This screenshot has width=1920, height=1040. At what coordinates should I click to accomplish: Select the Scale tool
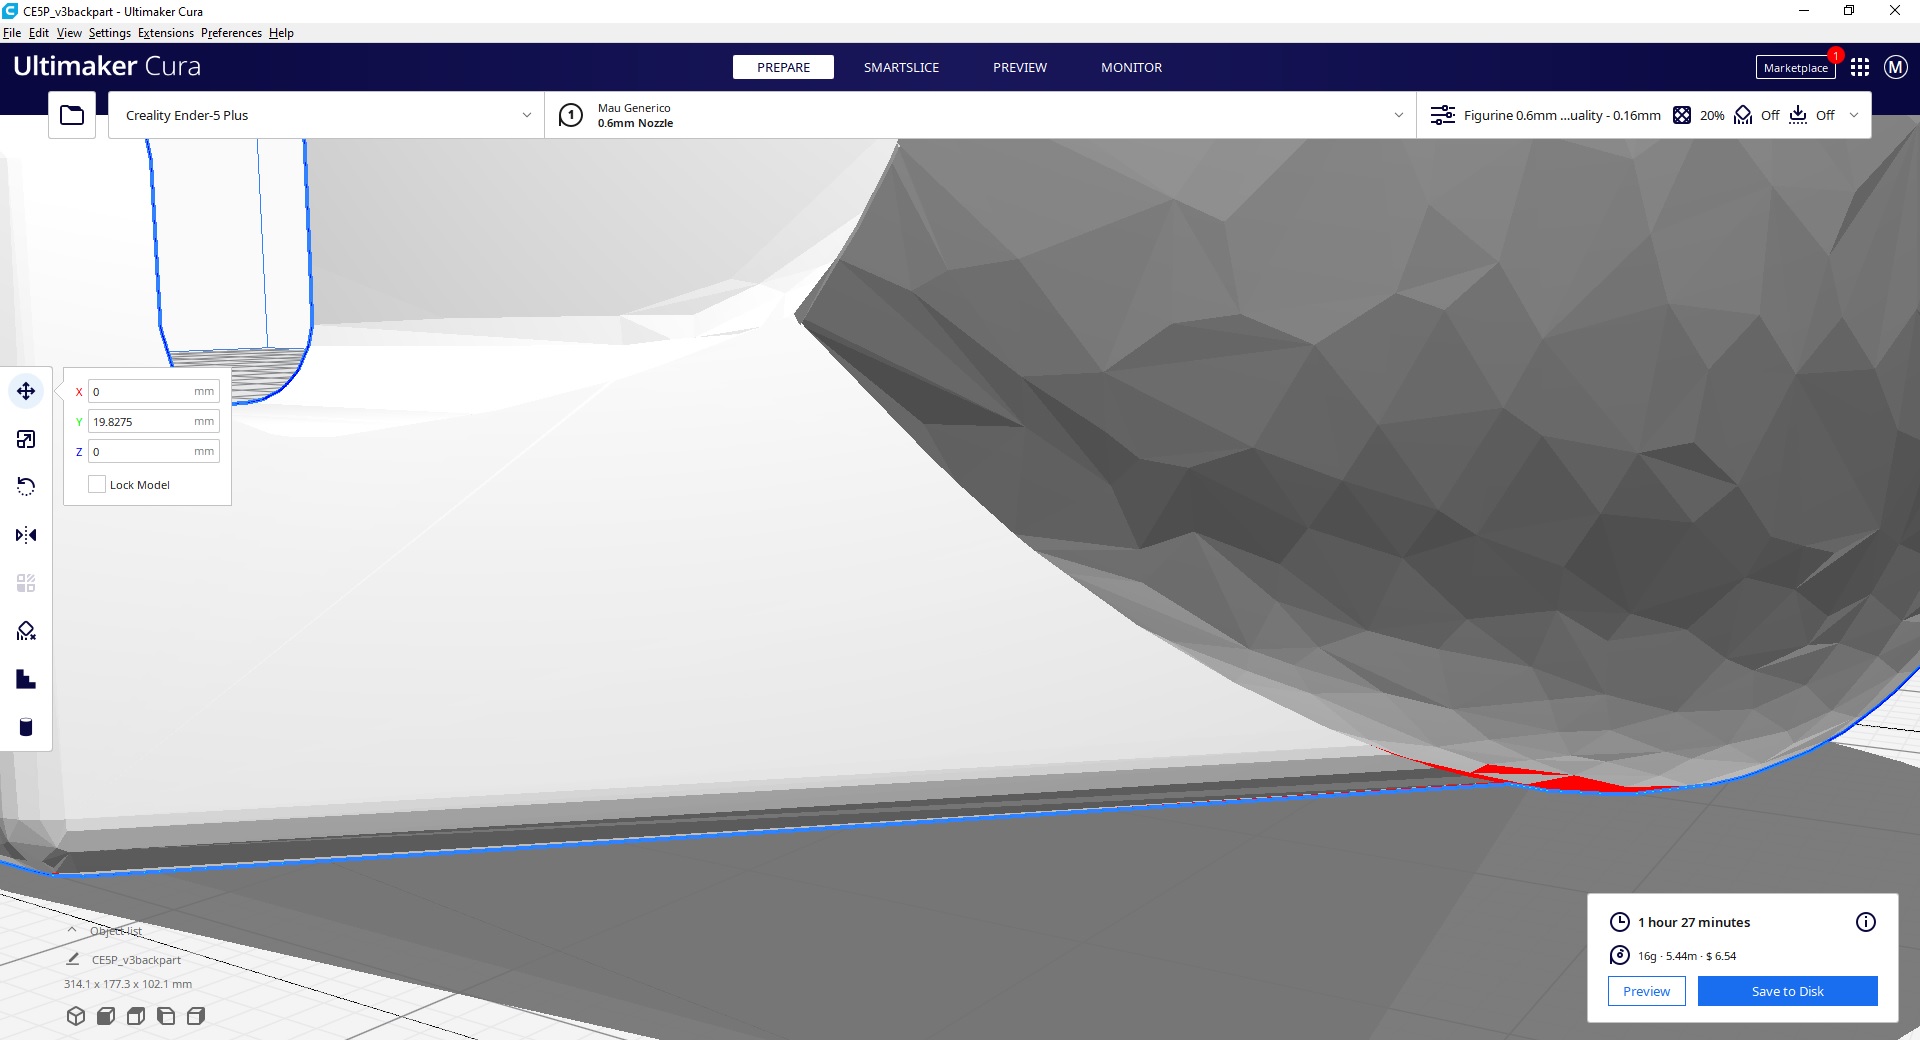(x=26, y=439)
